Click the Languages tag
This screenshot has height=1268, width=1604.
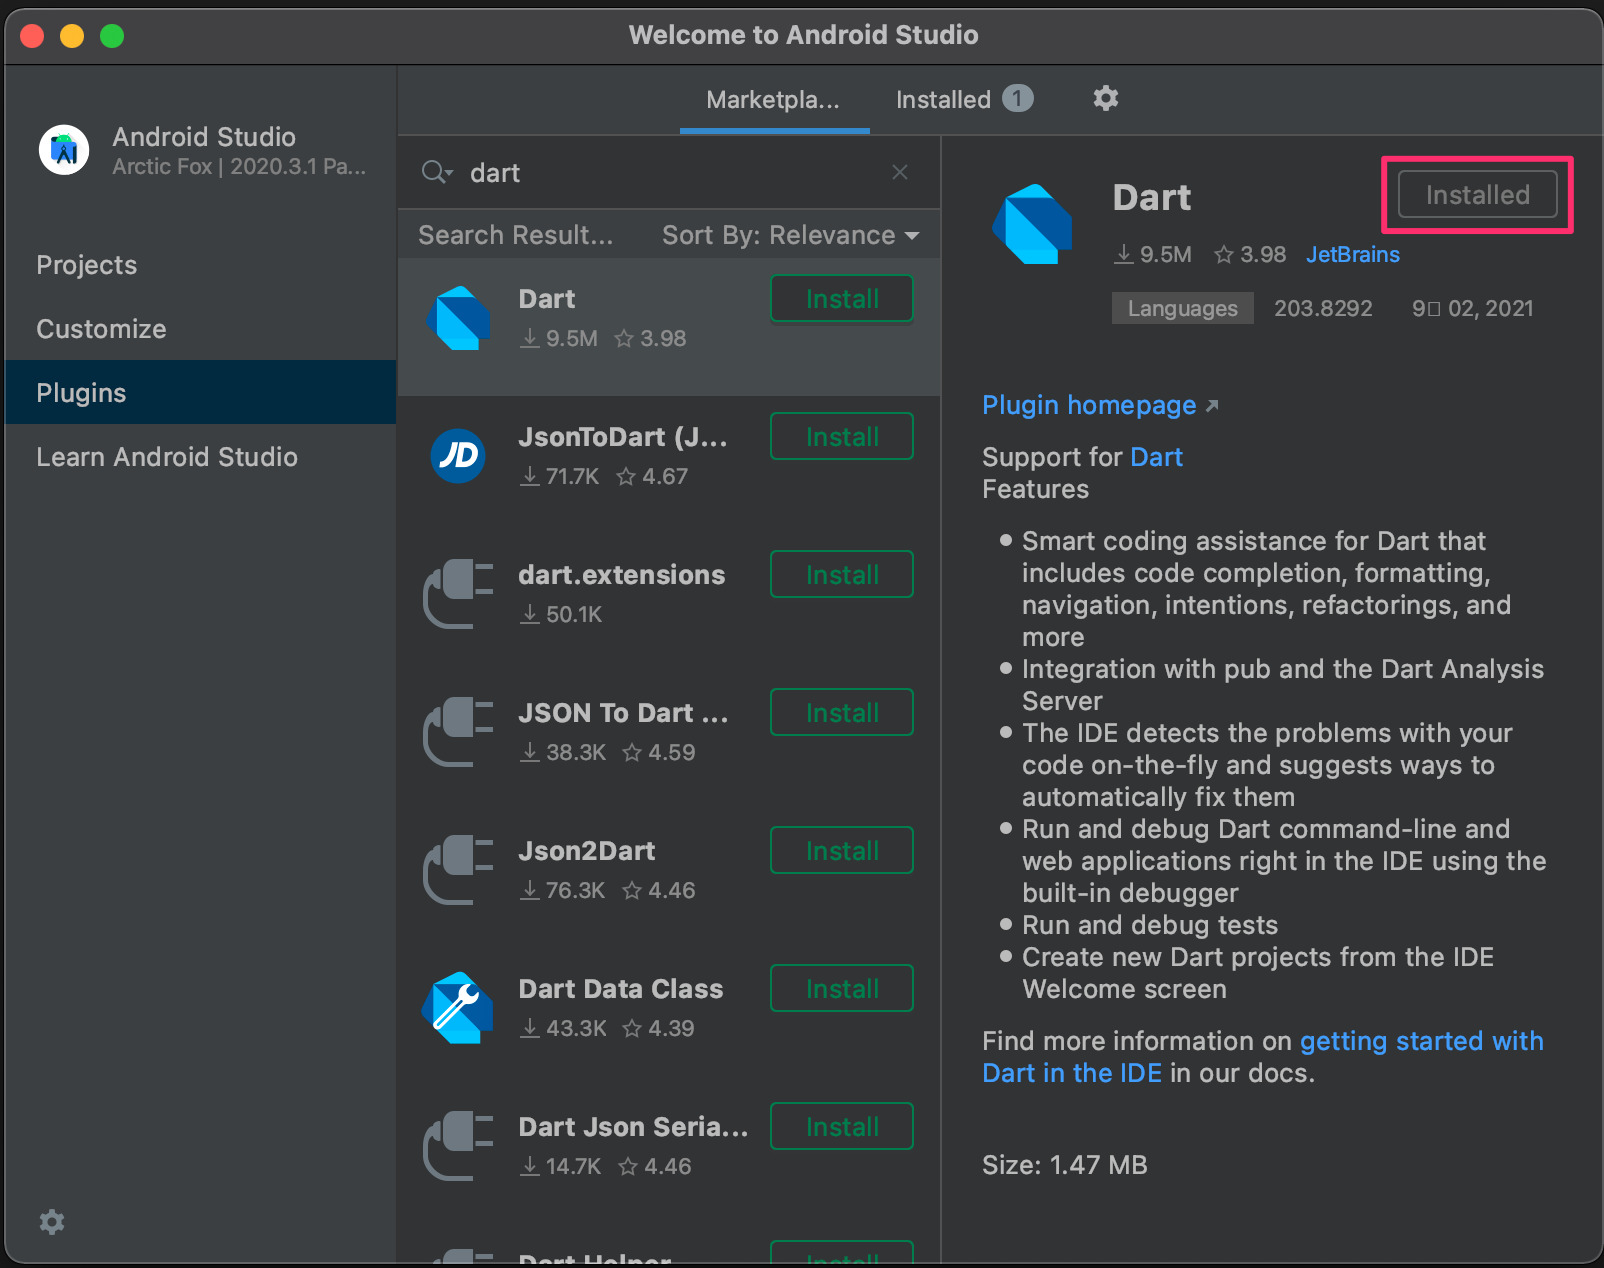(x=1182, y=308)
